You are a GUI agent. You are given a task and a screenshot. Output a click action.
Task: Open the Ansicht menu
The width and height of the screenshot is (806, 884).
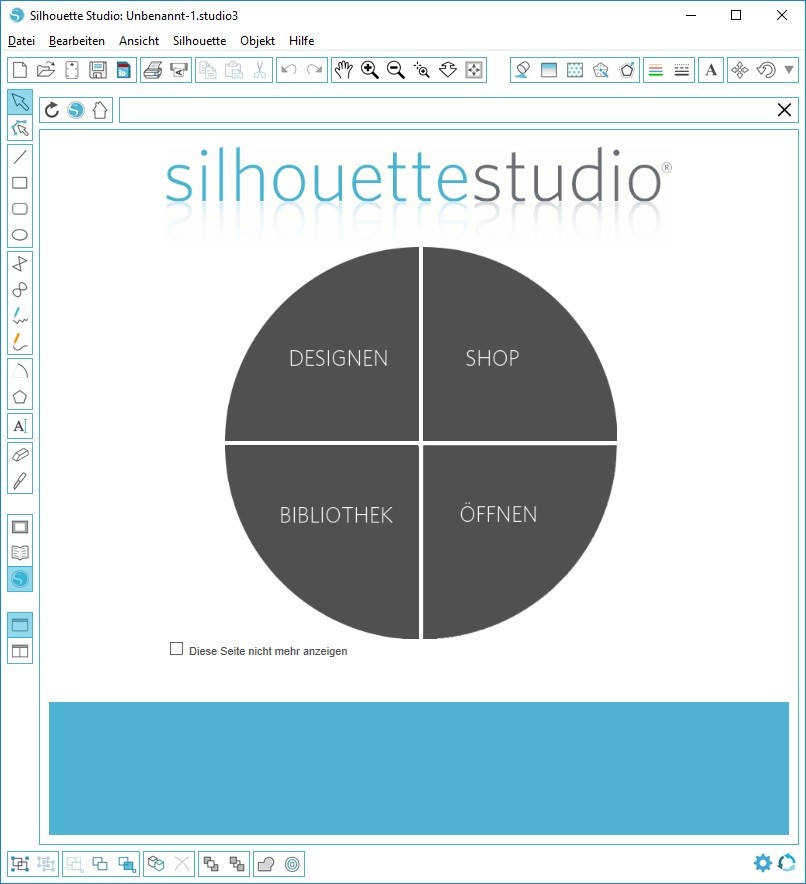tap(139, 41)
